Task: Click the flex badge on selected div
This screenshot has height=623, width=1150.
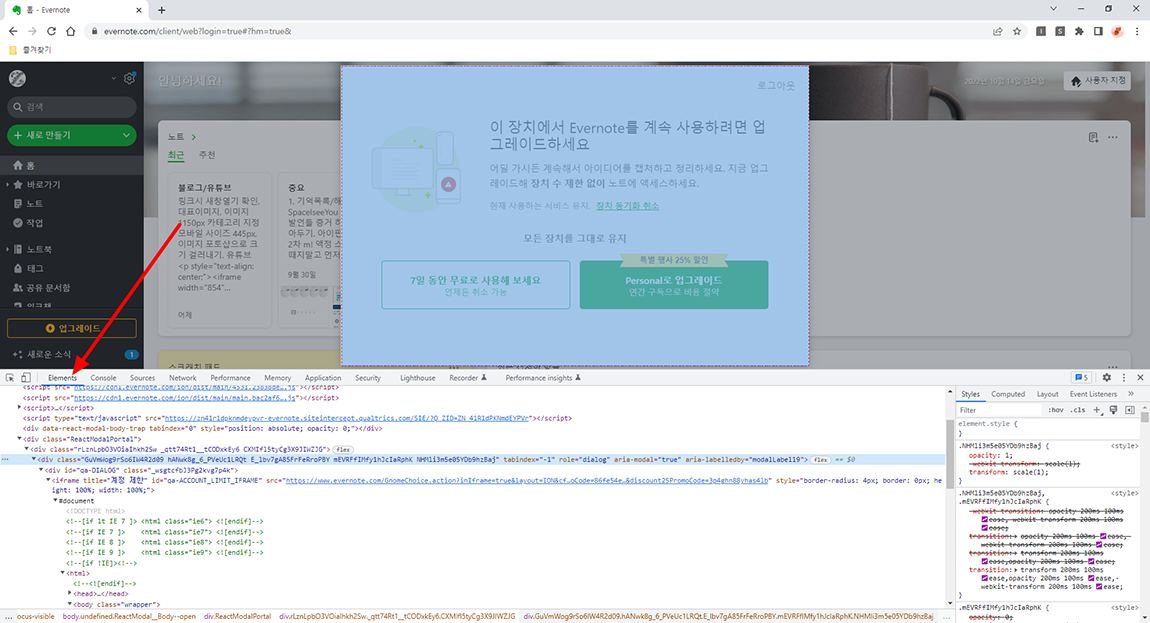Action: point(820,459)
